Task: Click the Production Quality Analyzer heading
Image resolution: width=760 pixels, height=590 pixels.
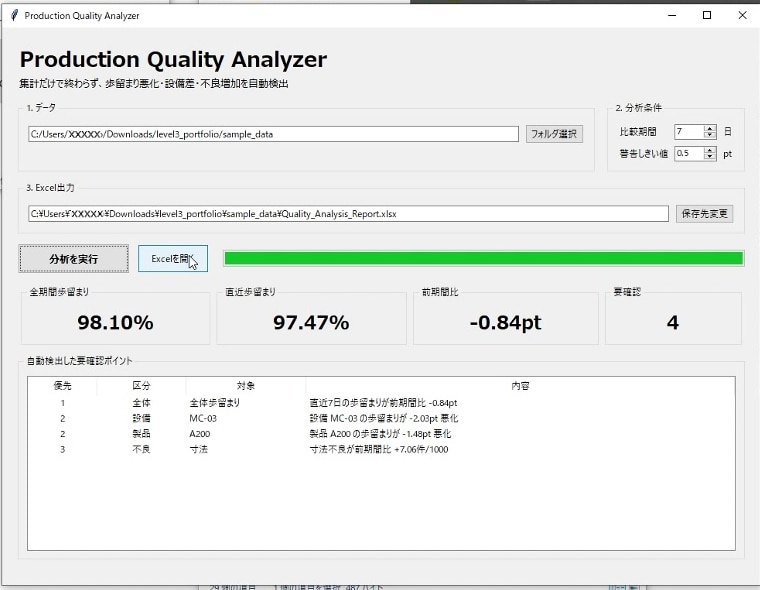Action: pos(173,60)
